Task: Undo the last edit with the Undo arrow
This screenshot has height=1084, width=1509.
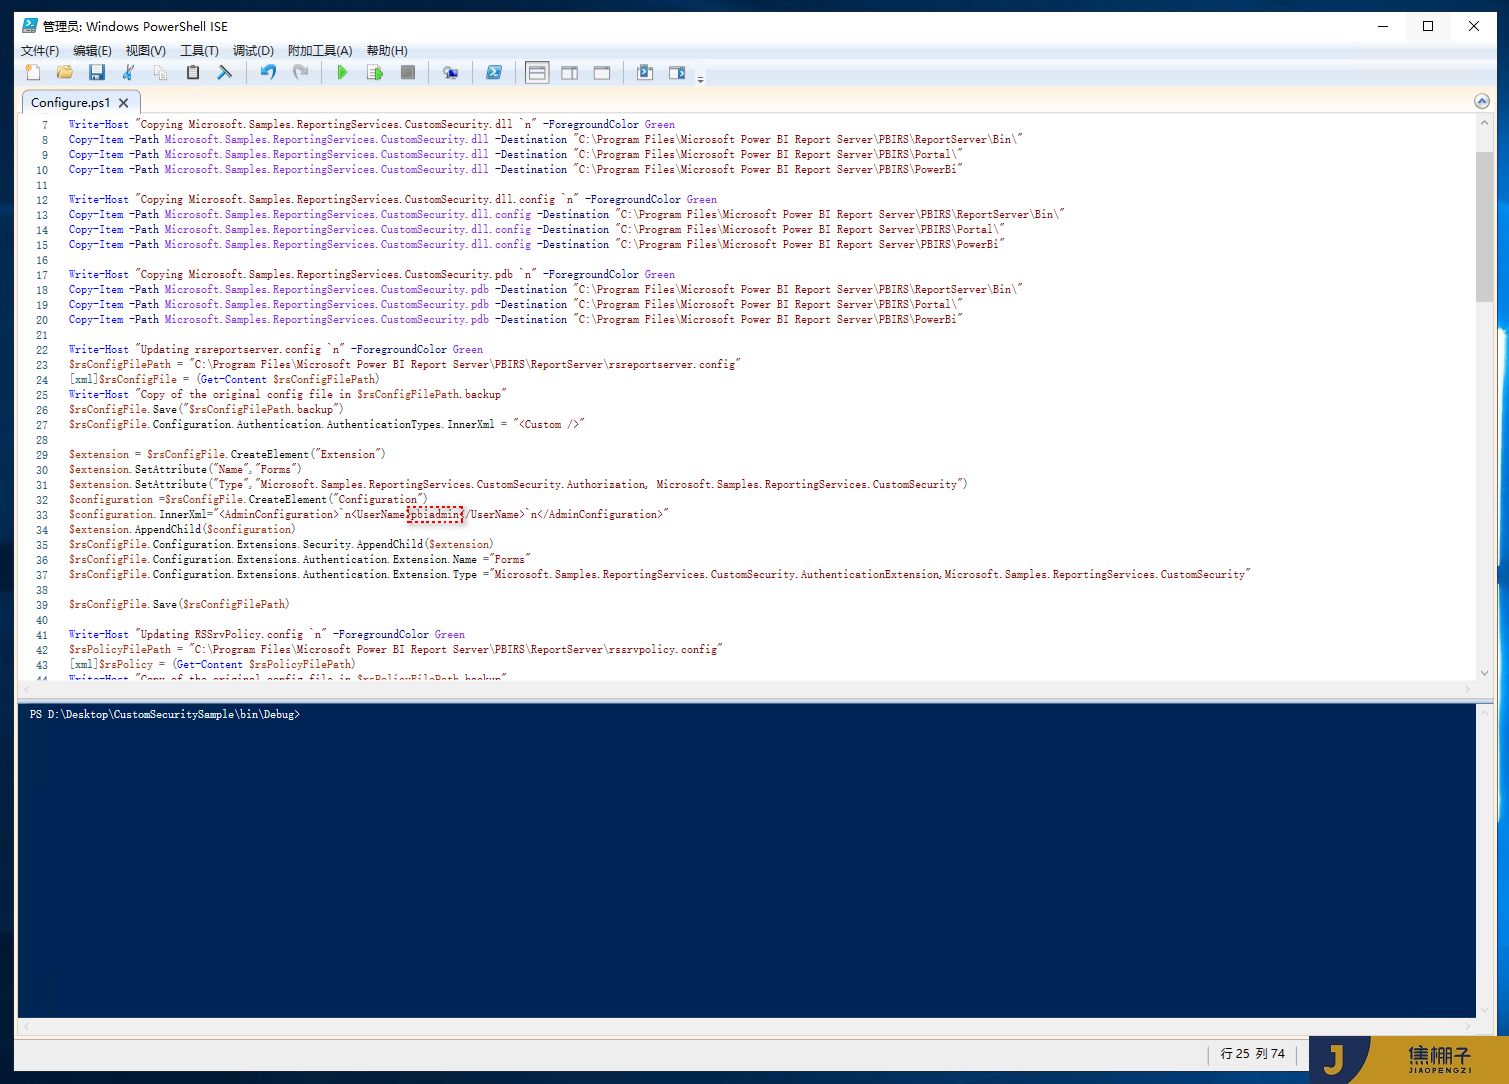Action: 268,72
